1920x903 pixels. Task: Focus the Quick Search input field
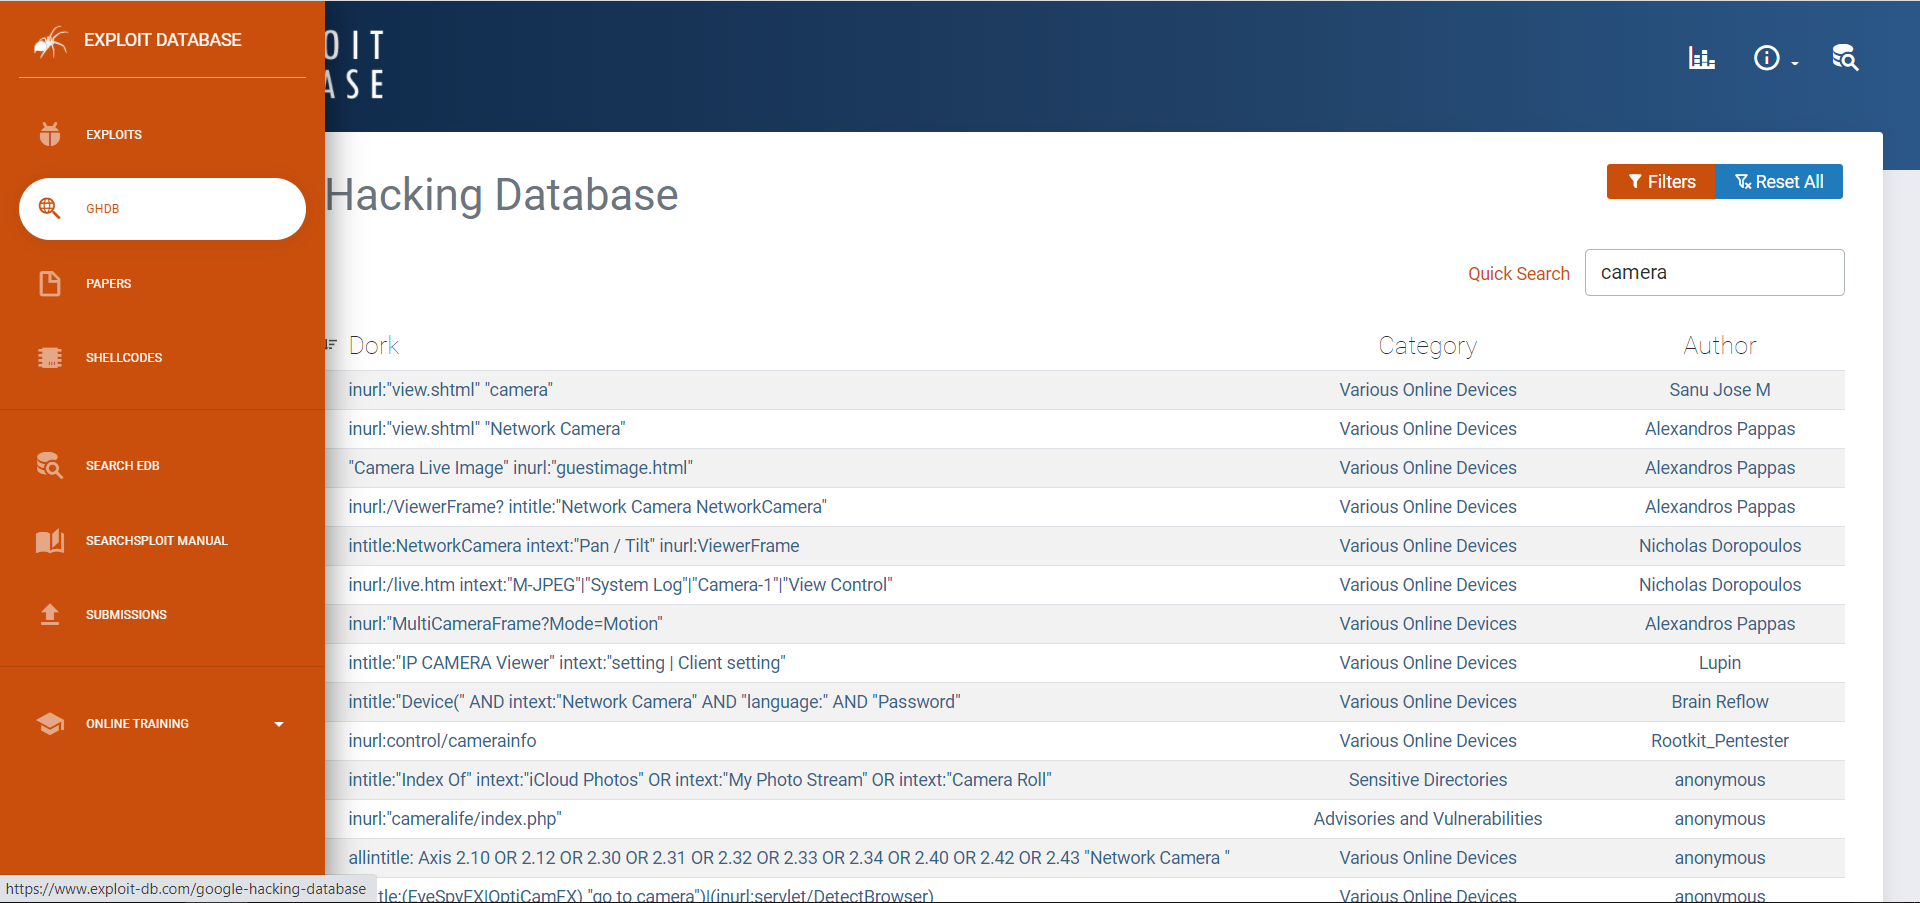pos(1714,273)
